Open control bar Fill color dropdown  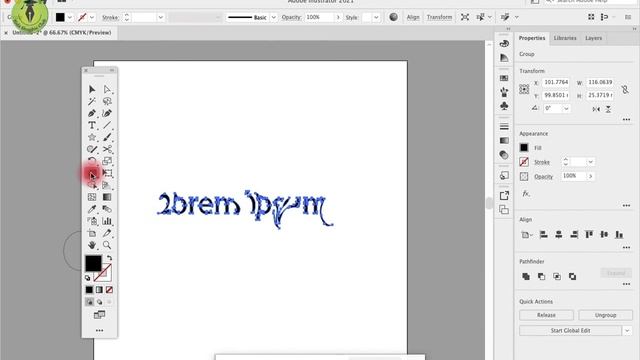[70, 17]
